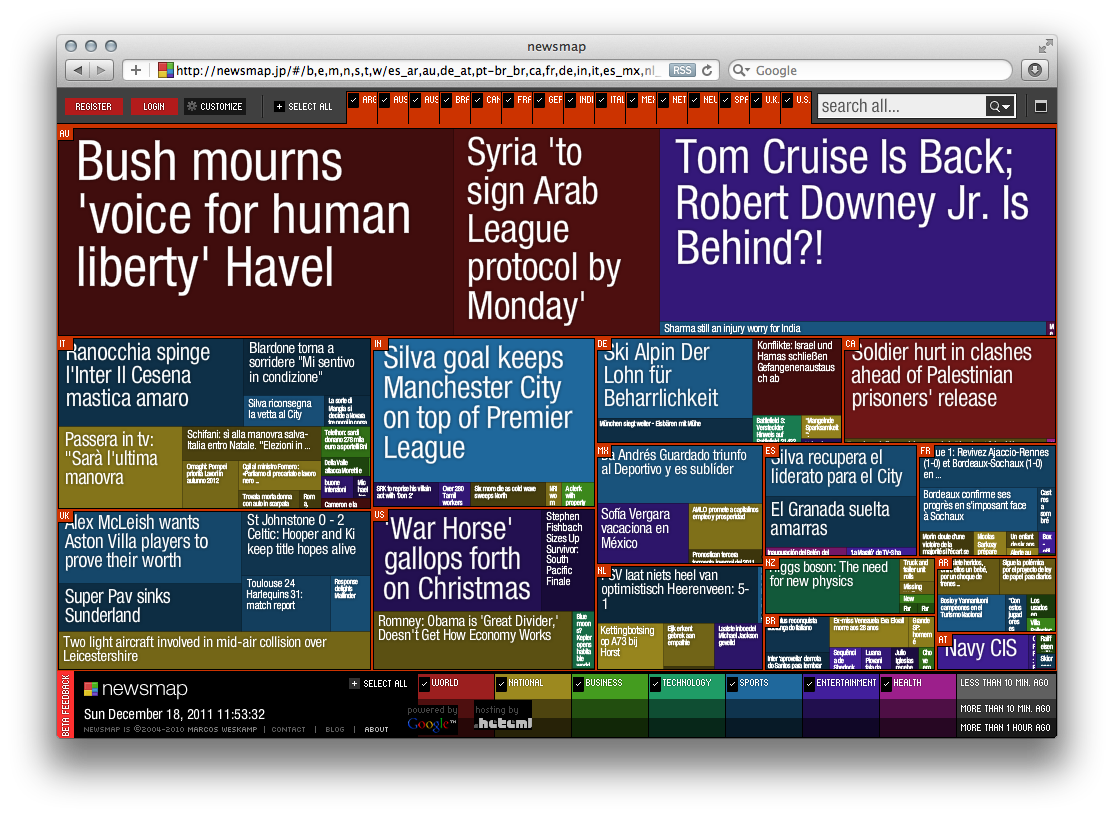Expand the search all dropdown arrow
Viewport: 1114px width, 817px height.
pos(1001,106)
